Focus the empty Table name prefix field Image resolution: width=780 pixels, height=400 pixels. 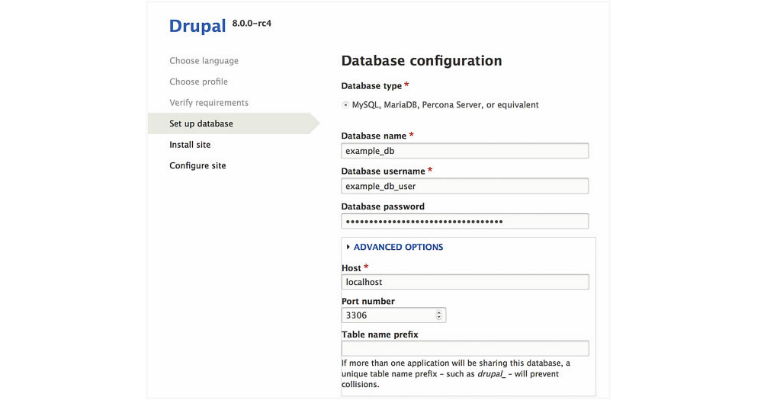[x=464, y=349]
